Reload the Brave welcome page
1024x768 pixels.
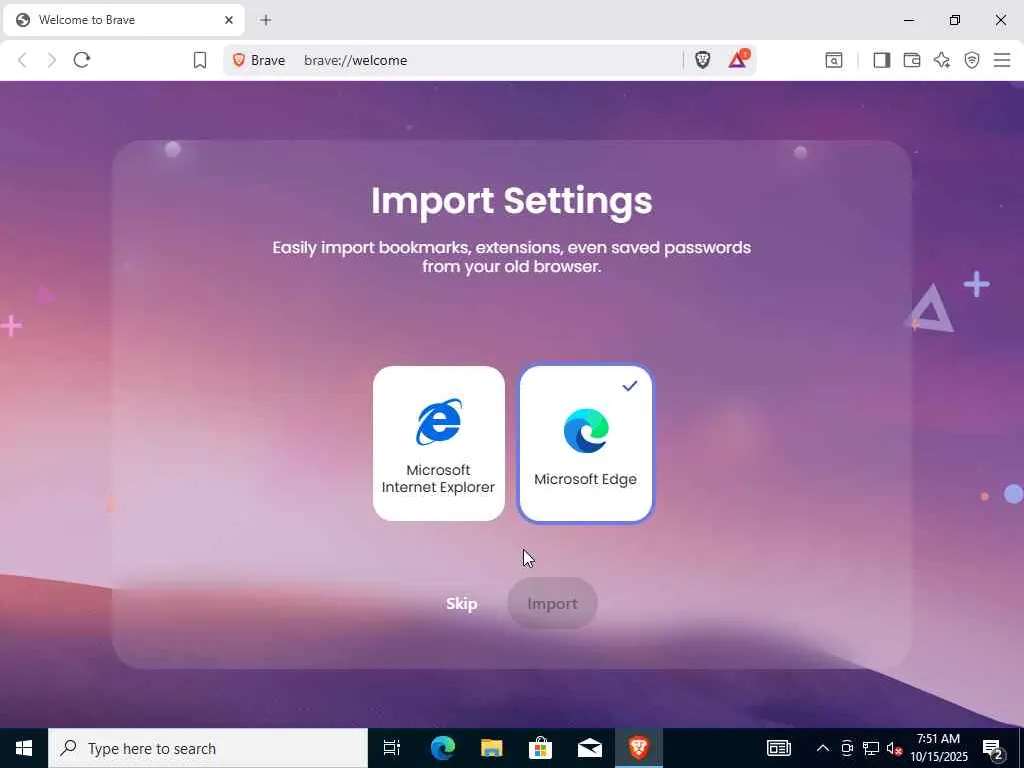pyautogui.click(x=82, y=60)
